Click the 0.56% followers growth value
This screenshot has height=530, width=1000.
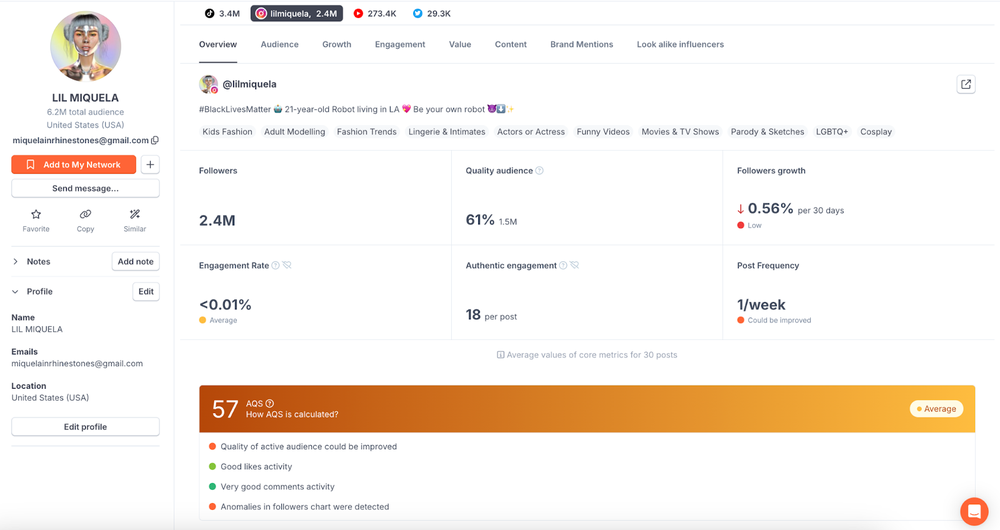770,209
